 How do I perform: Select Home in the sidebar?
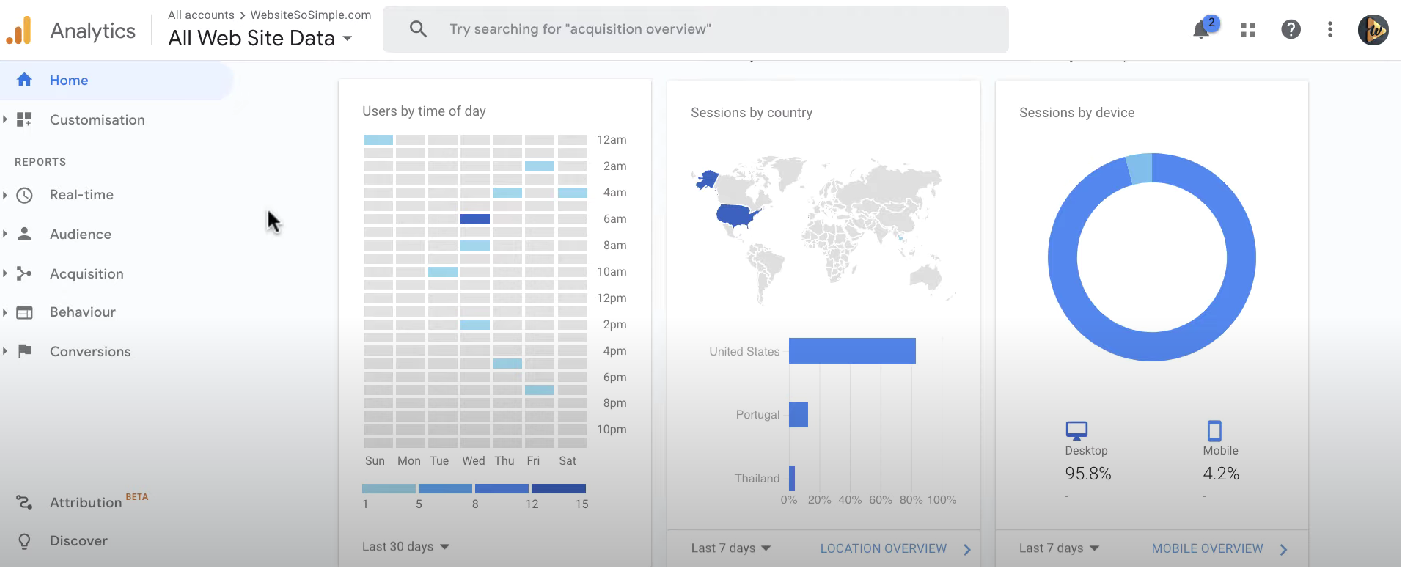click(x=69, y=80)
